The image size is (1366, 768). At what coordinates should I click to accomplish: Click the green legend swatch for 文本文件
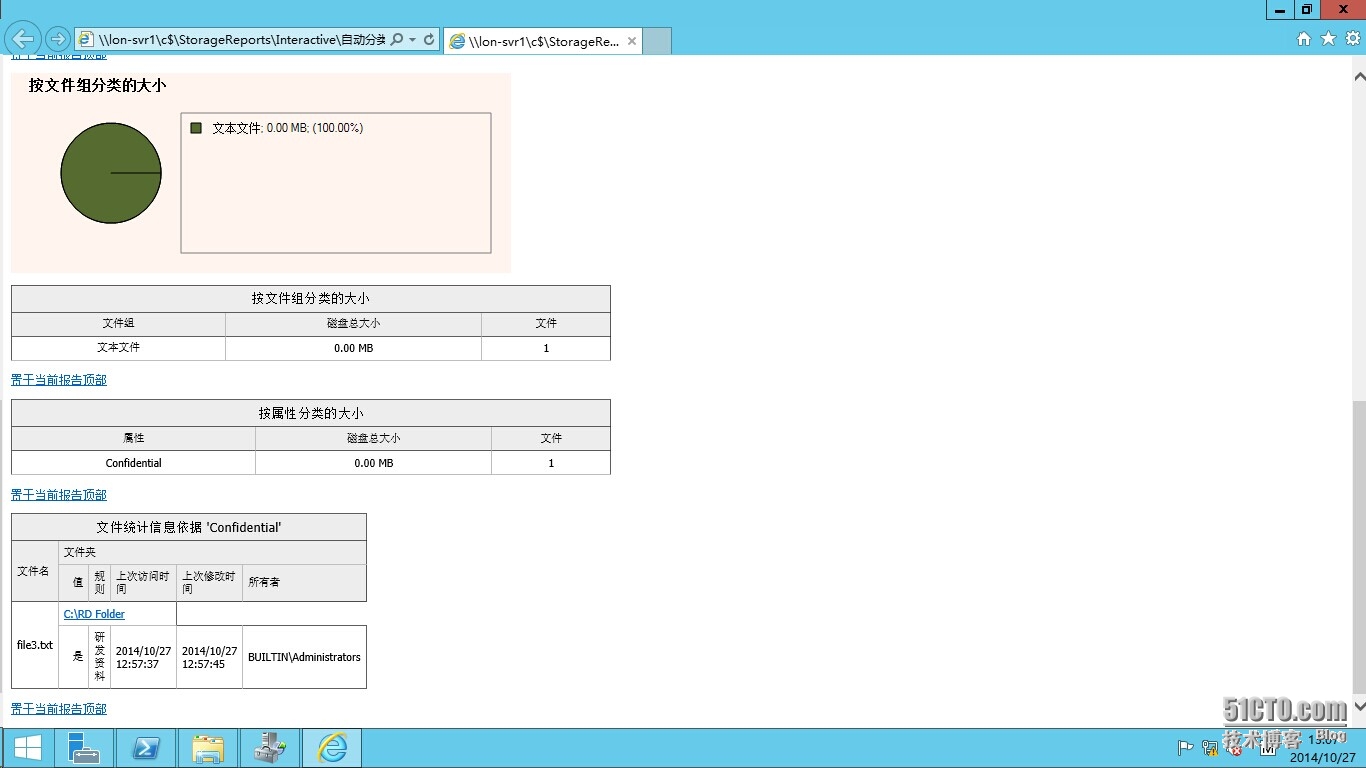pyautogui.click(x=196, y=128)
